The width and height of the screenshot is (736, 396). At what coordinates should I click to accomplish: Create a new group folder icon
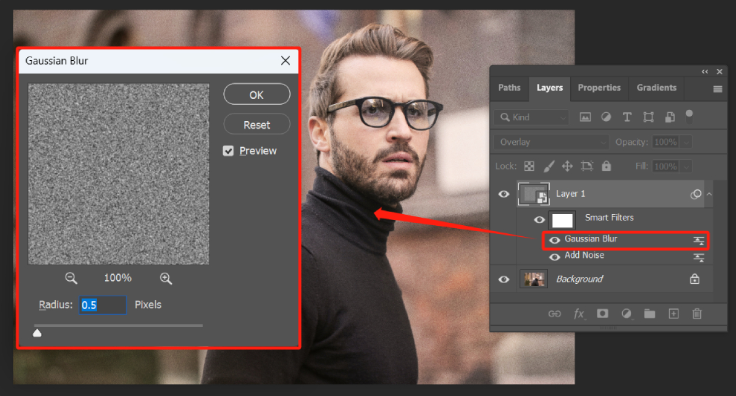point(650,314)
